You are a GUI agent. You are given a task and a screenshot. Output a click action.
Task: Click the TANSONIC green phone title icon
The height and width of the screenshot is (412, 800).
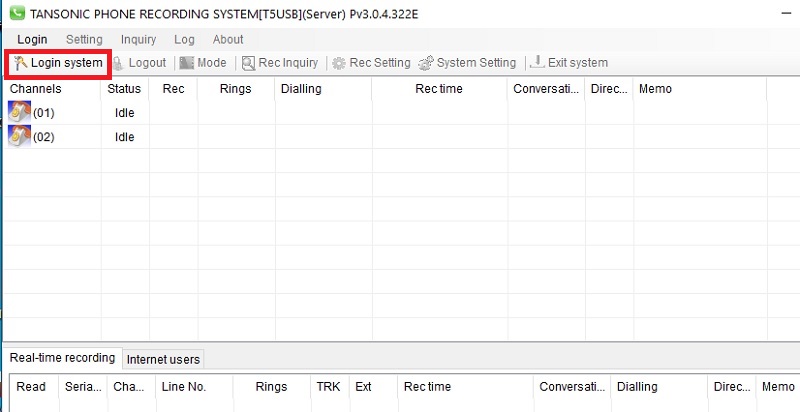click(x=15, y=12)
